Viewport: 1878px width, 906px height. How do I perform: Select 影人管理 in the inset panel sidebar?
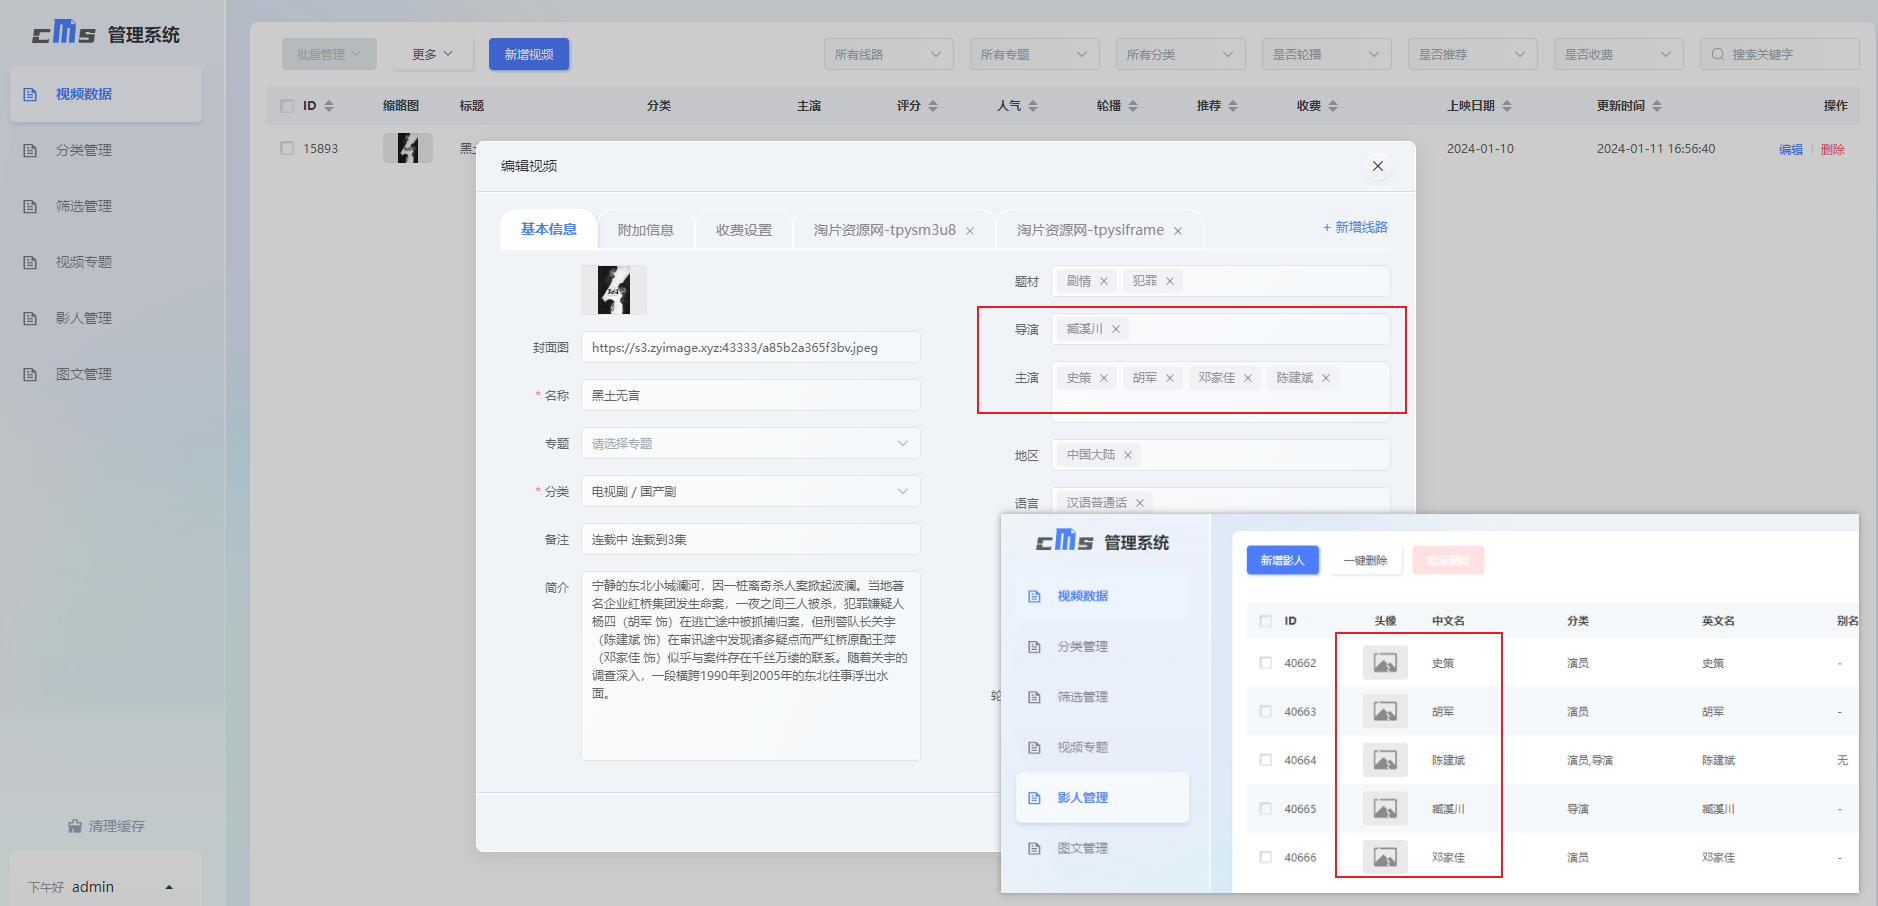1102,798
